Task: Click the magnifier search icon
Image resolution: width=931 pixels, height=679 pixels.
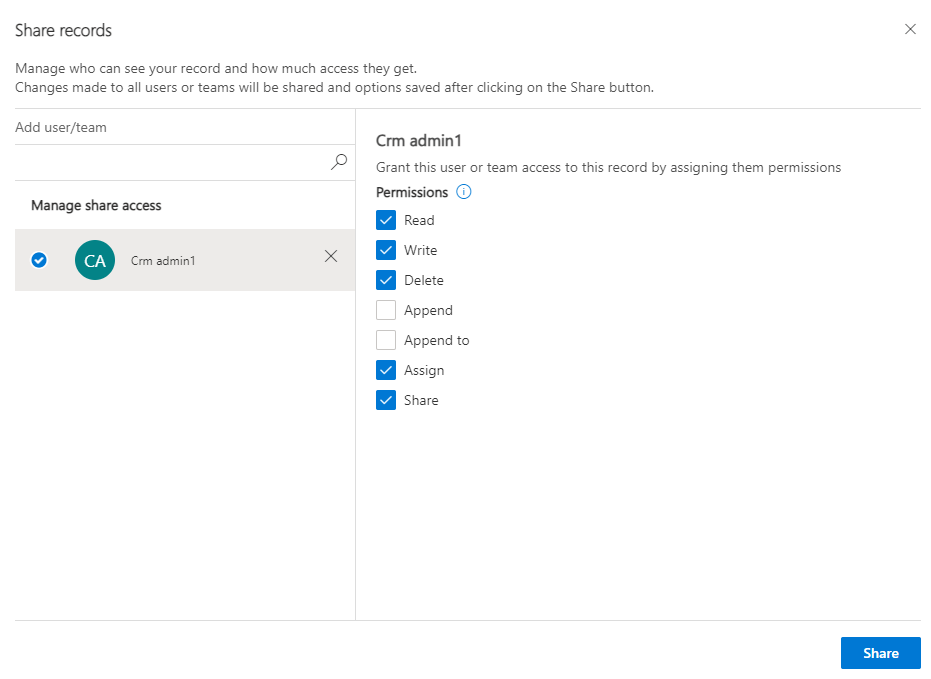Action: [x=339, y=161]
